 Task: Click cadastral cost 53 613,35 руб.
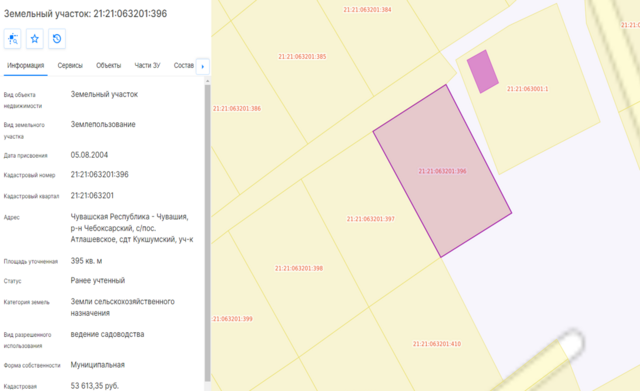tap(95, 386)
